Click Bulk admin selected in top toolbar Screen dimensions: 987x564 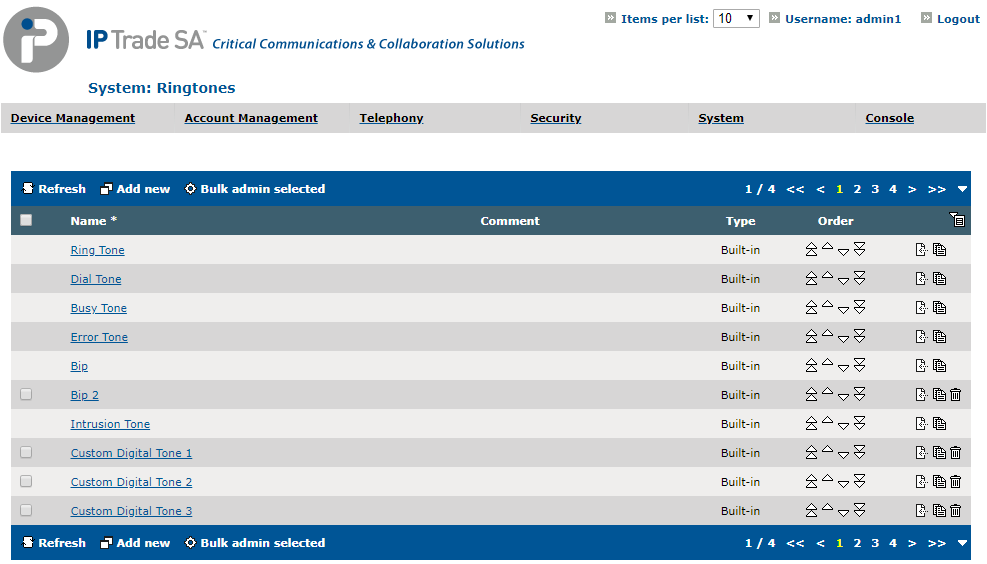pos(255,189)
